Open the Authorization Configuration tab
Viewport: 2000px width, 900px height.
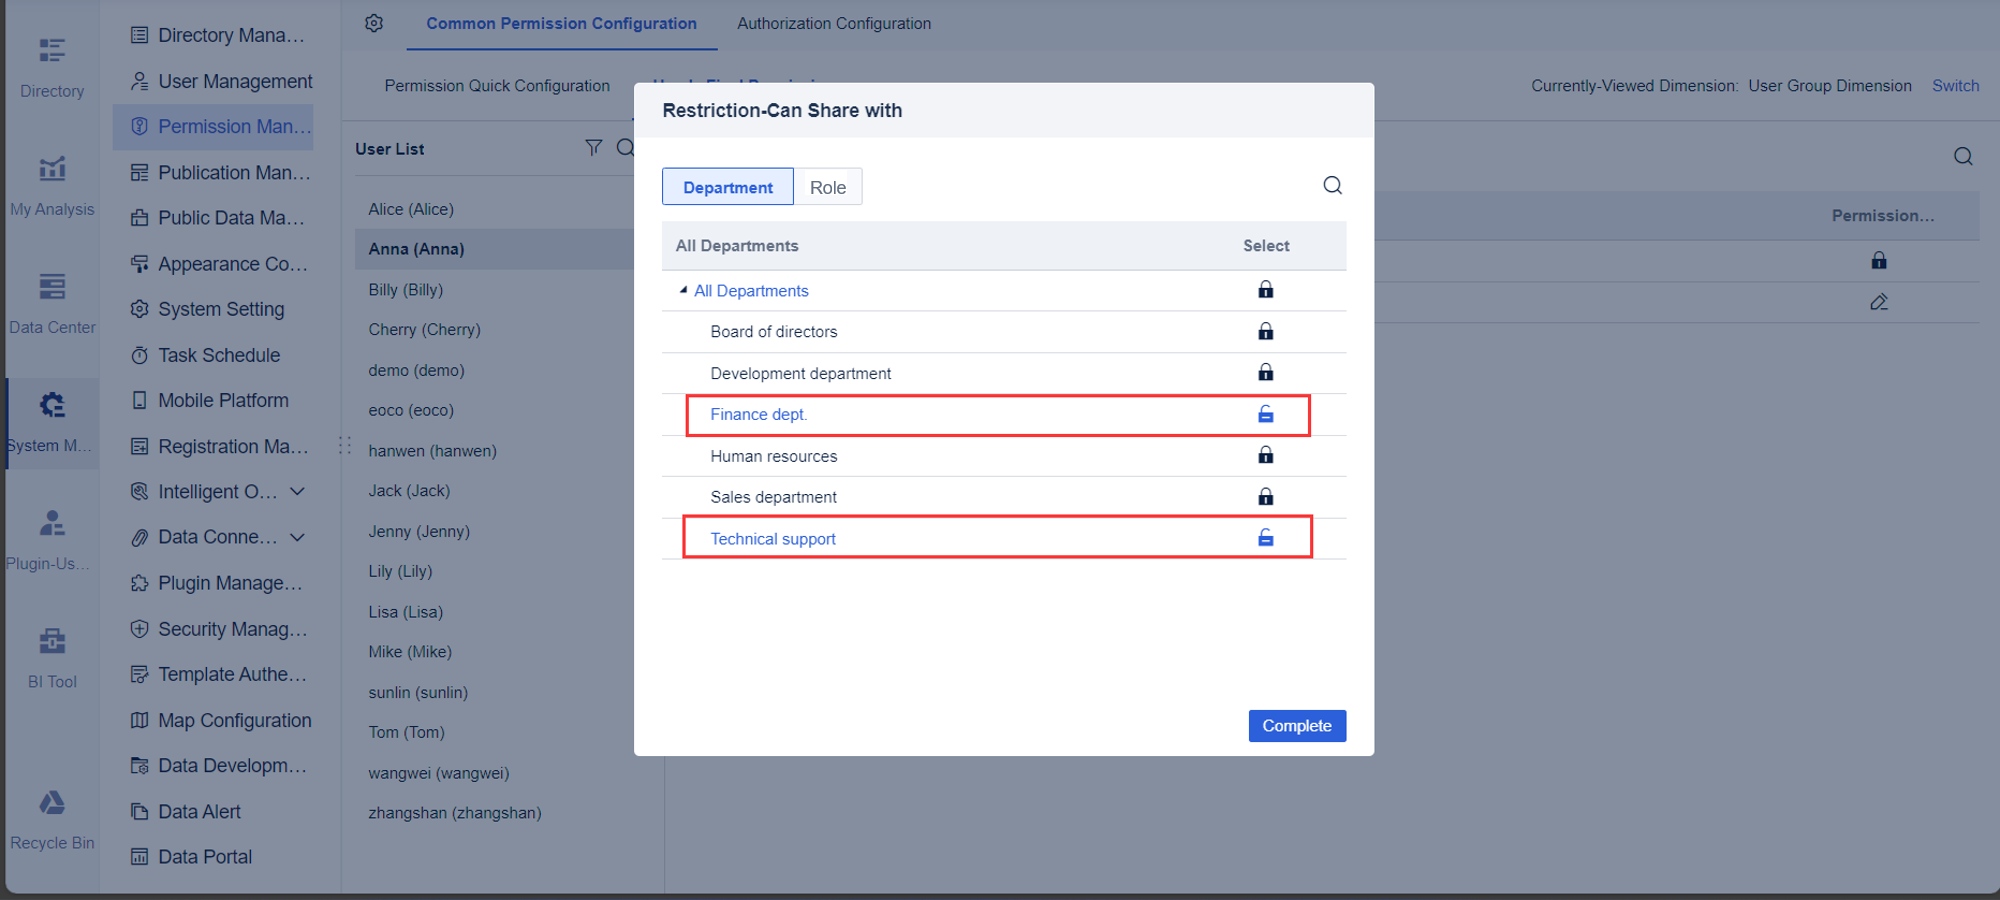833,23
